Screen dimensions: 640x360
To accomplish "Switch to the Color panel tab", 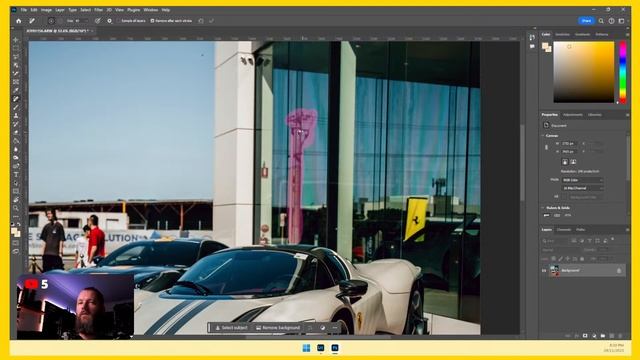I will pyautogui.click(x=546, y=35).
